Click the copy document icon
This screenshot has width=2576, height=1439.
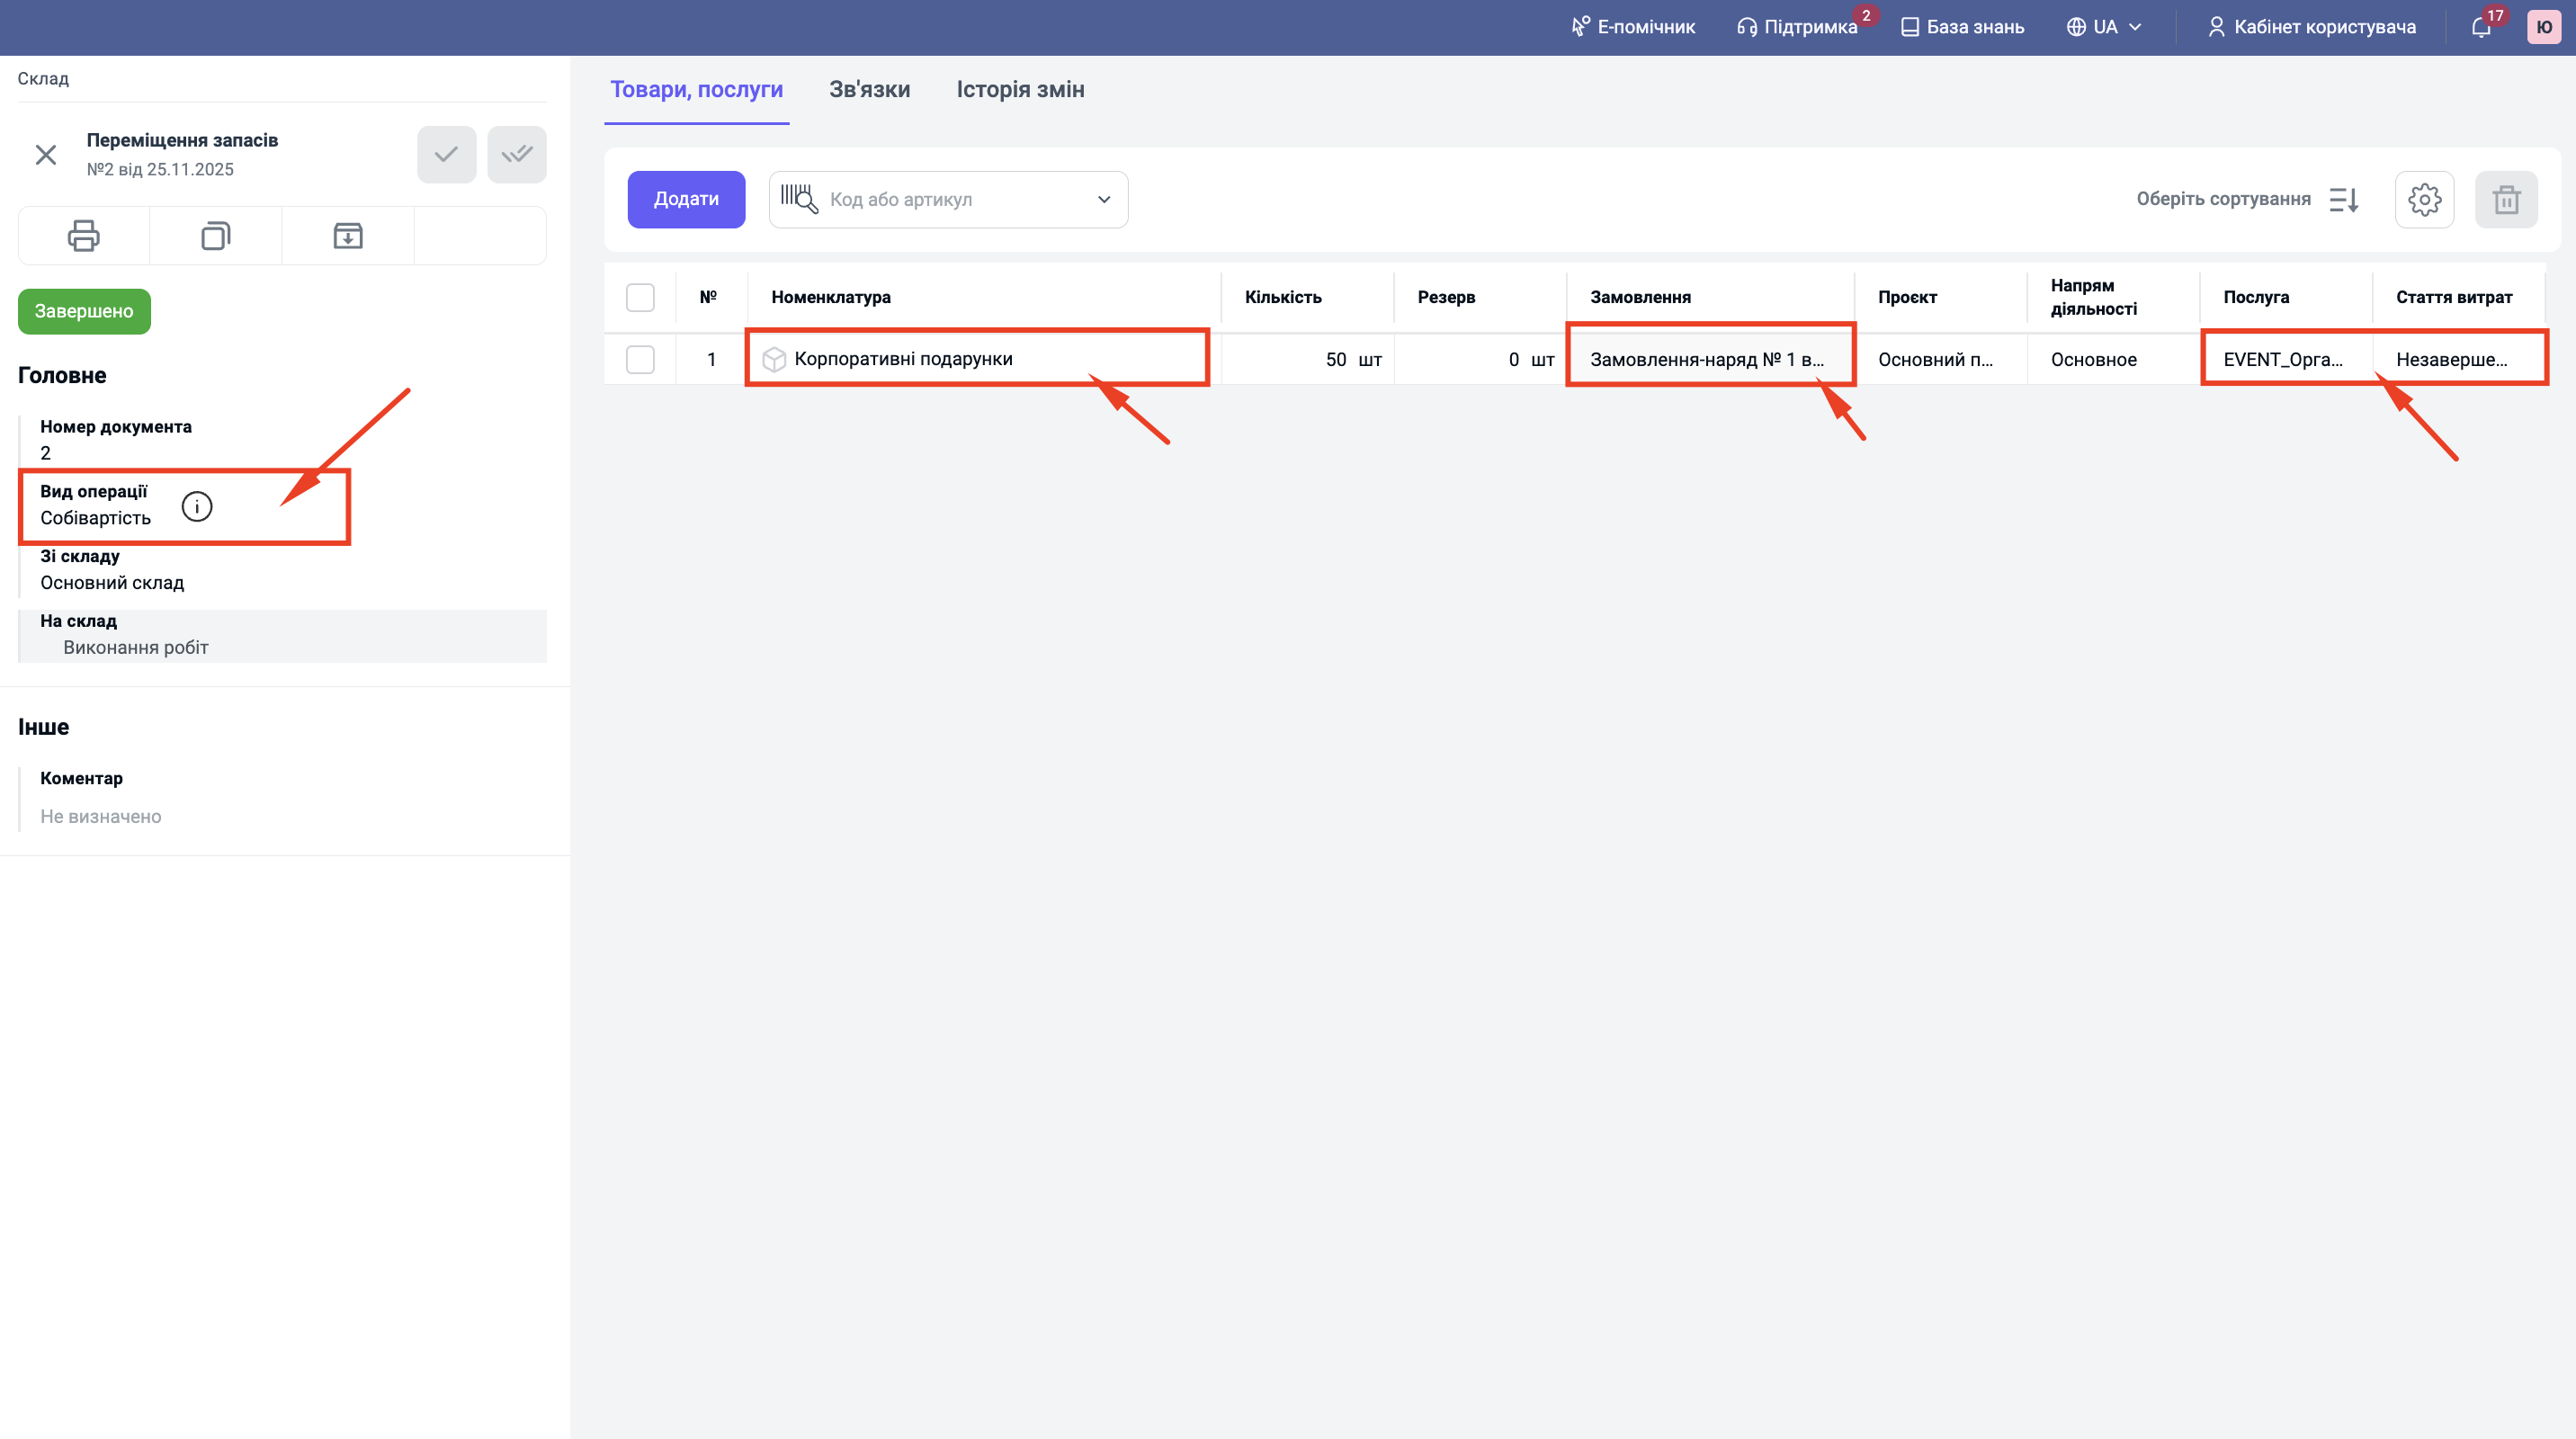(215, 236)
